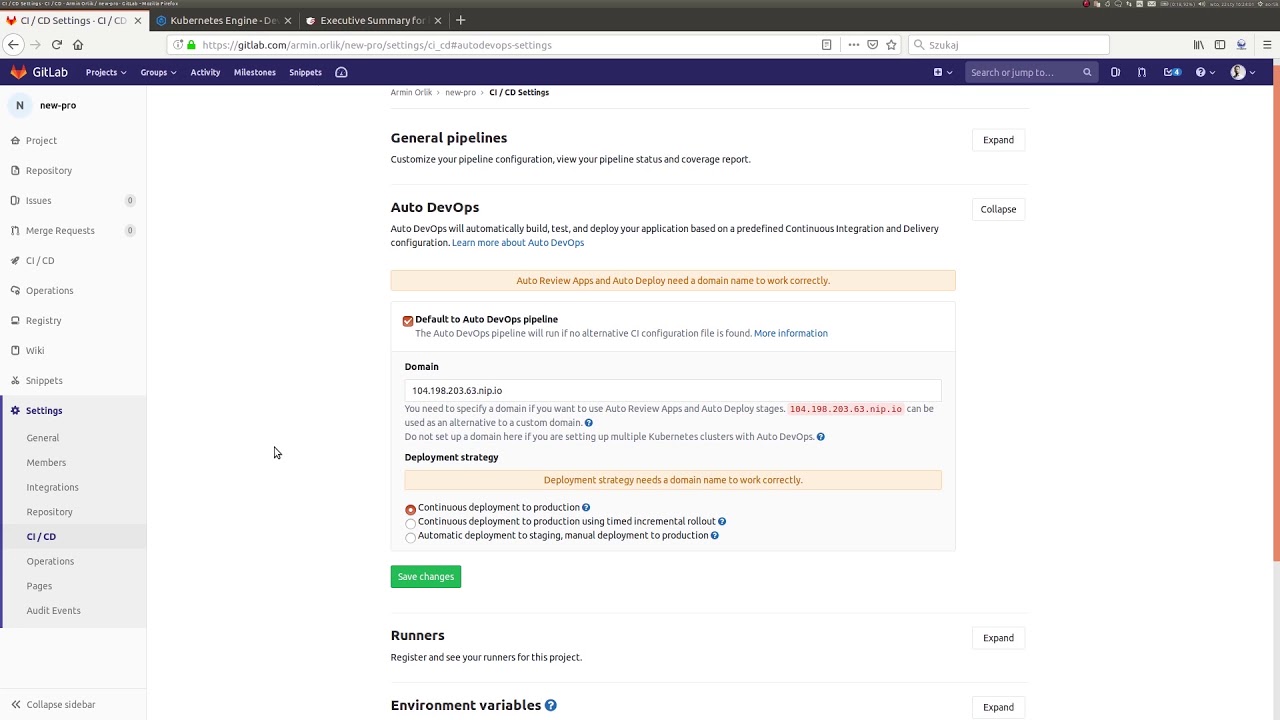Image resolution: width=1280 pixels, height=720 pixels.
Task: Expand the Runners section
Action: tap(998, 638)
